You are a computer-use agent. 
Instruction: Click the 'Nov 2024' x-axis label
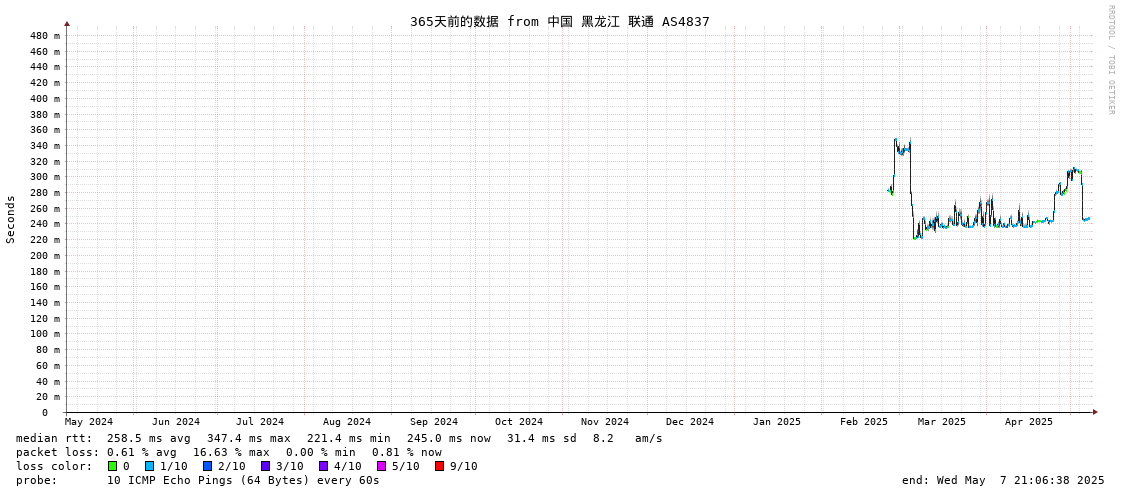point(606,422)
